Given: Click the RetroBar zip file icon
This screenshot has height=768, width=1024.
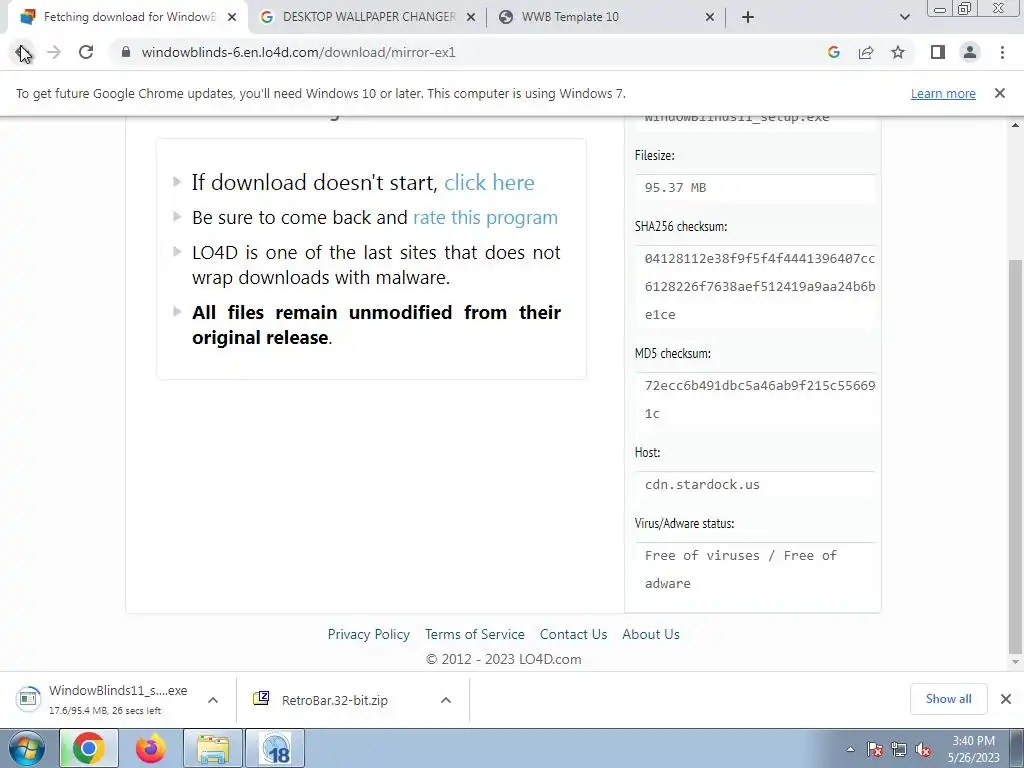Looking at the screenshot, I should tap(261, 699).
